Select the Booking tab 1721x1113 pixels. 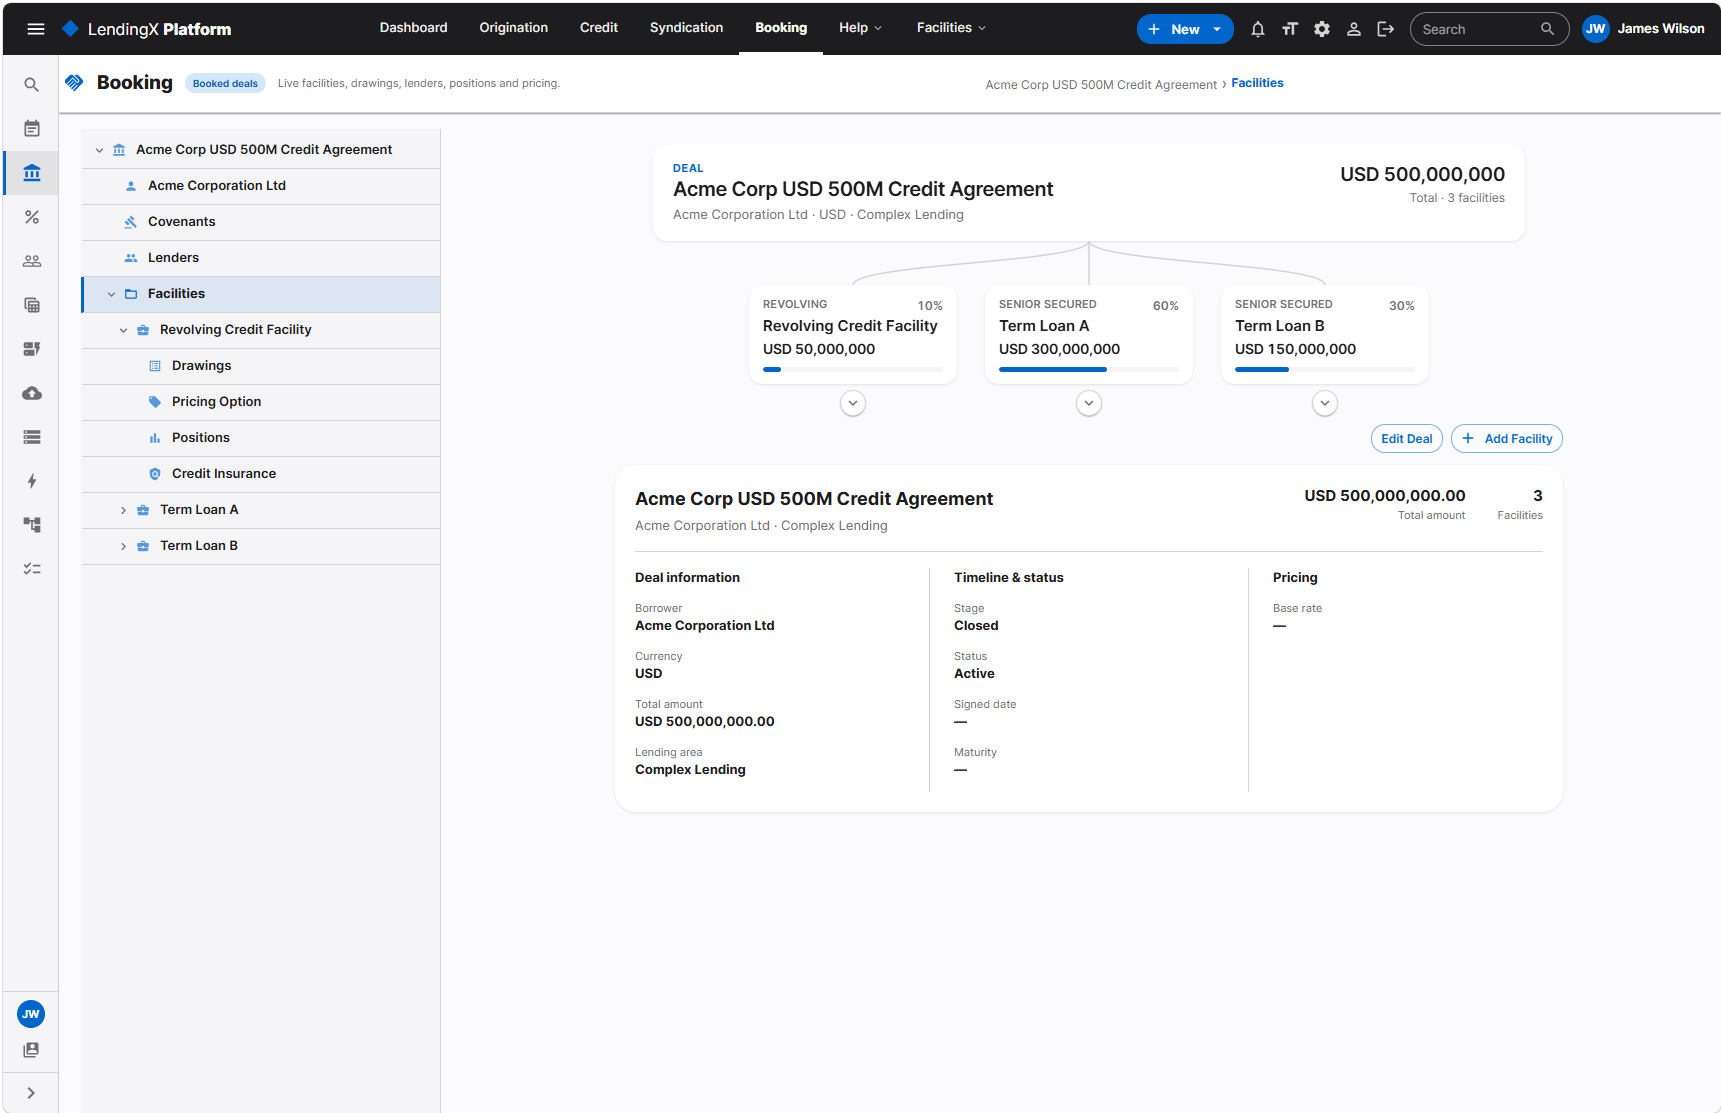pyautogui.click(x=781, y=28)
